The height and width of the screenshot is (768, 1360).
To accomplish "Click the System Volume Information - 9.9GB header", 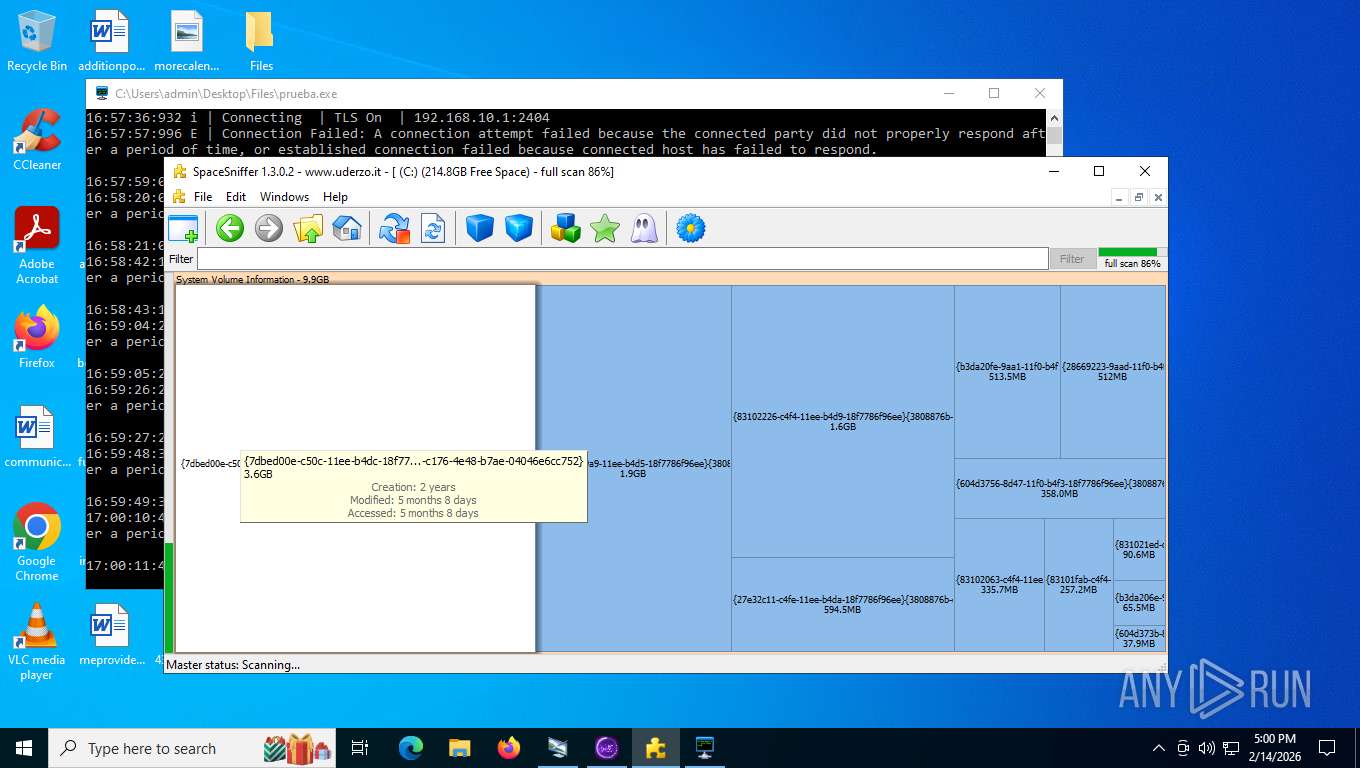I will pos(252,280).
